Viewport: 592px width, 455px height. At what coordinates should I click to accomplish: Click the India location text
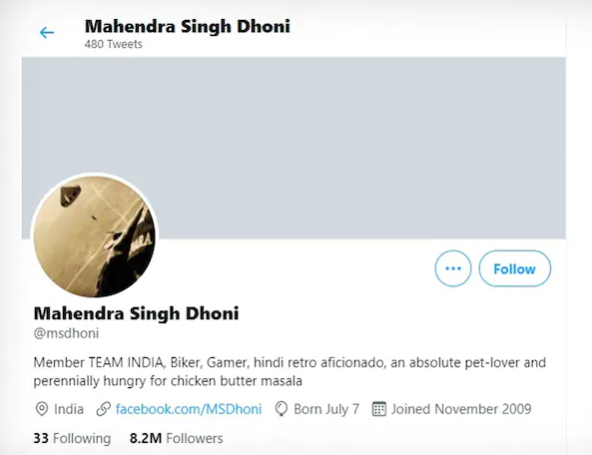tap(69, 409)
